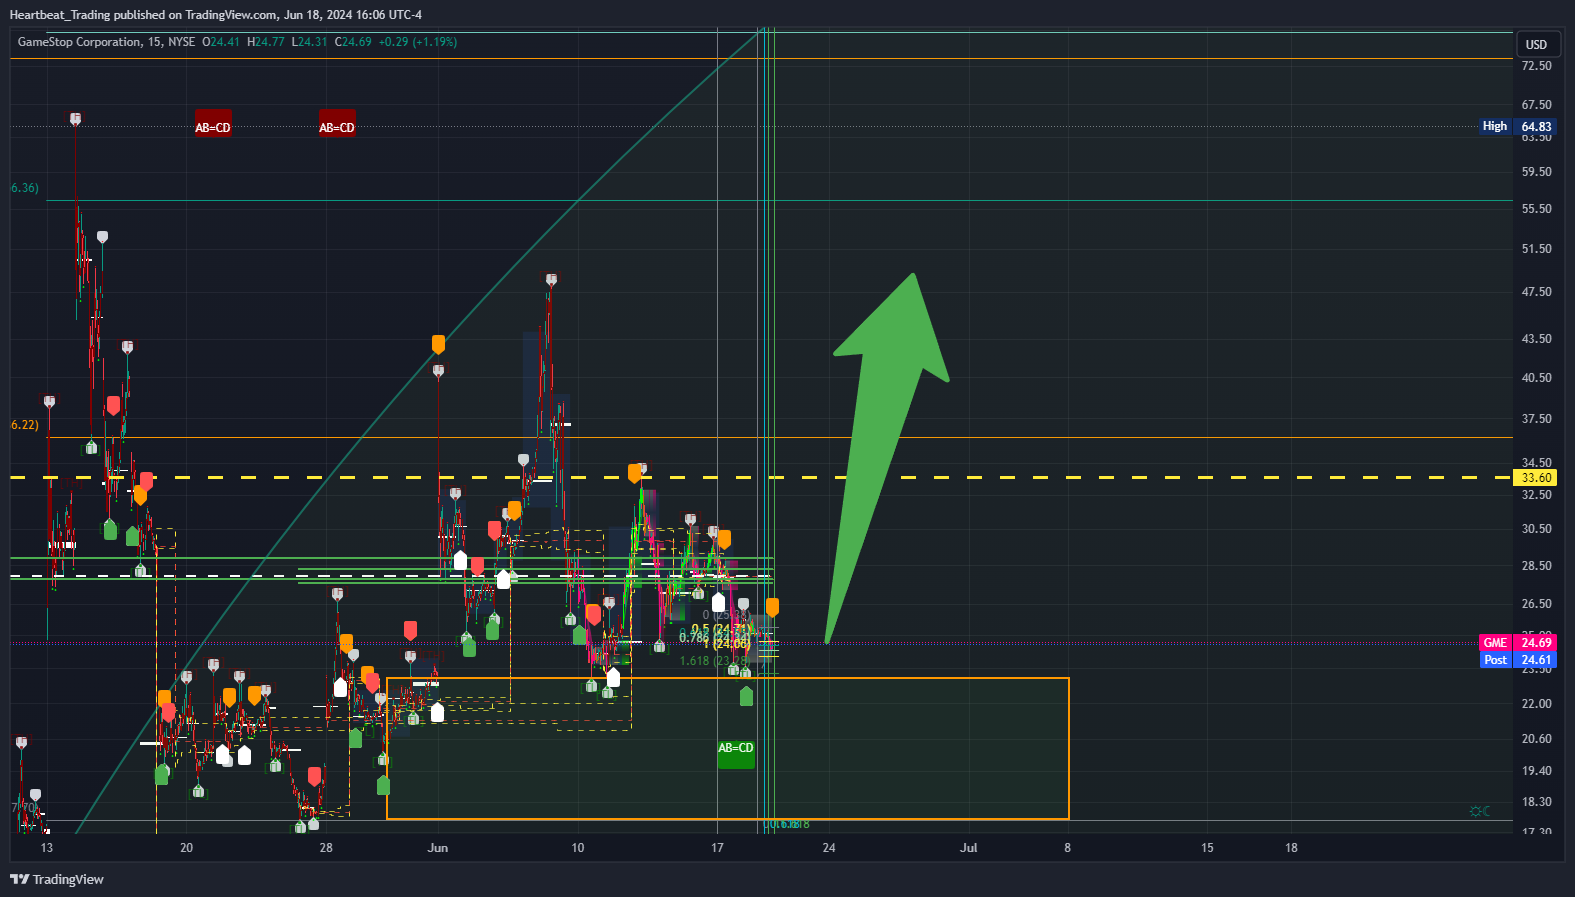Viewport: 1575px width, 897px height.
Task: Click the 24.61 post-market price value
Action: tap(1536, 660)
